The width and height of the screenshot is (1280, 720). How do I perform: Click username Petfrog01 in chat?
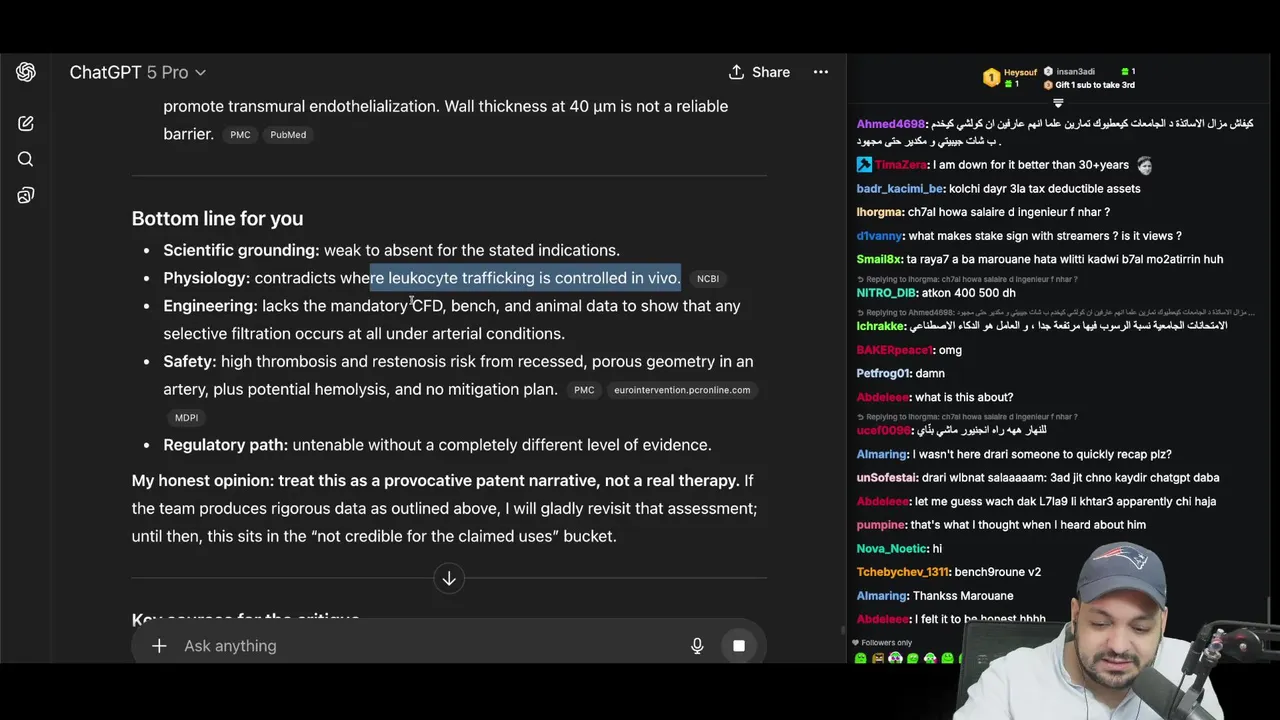pyautogui.click(x=884, y=373)
